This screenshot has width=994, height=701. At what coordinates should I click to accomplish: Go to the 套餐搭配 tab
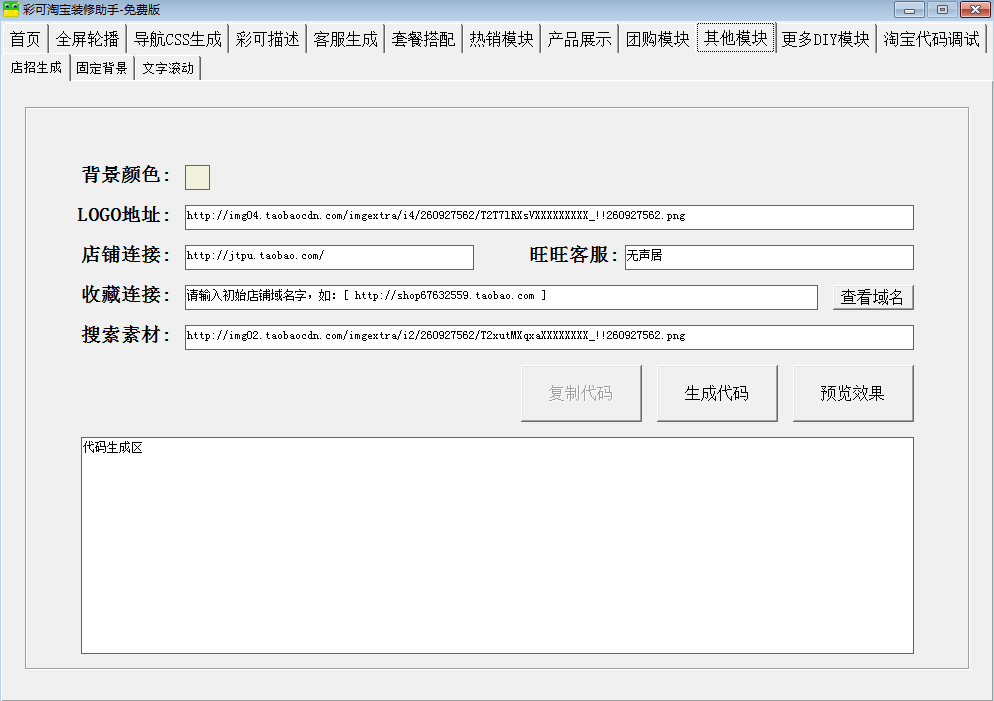423,40
